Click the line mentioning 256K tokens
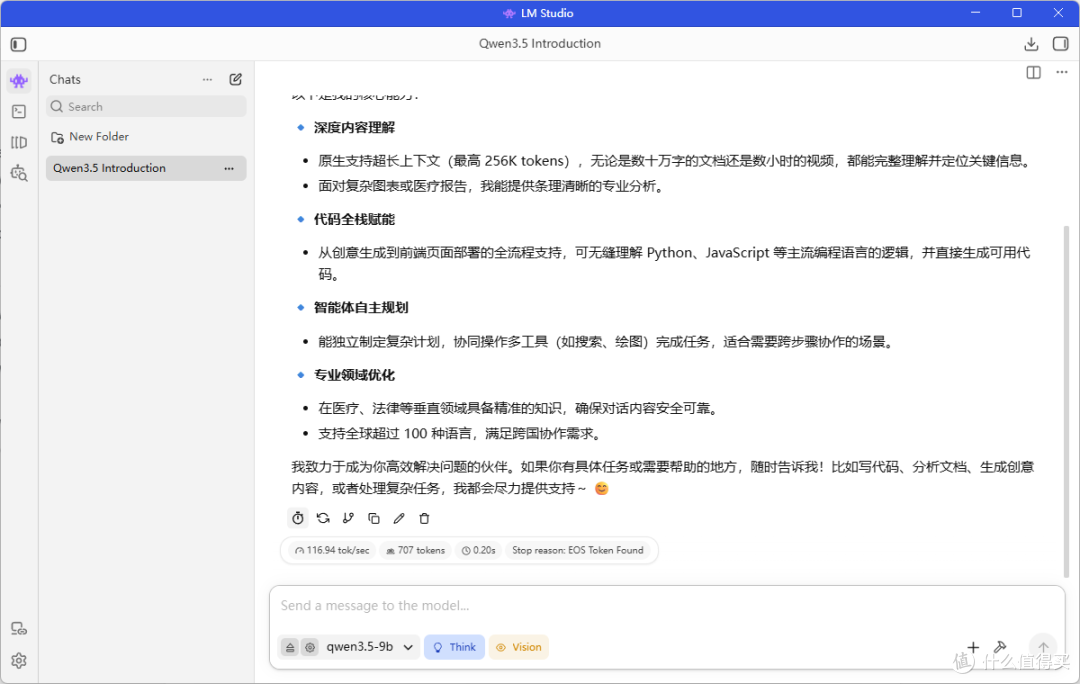Viewport: 1080px width, 684px height. click(x=675, y=160)
